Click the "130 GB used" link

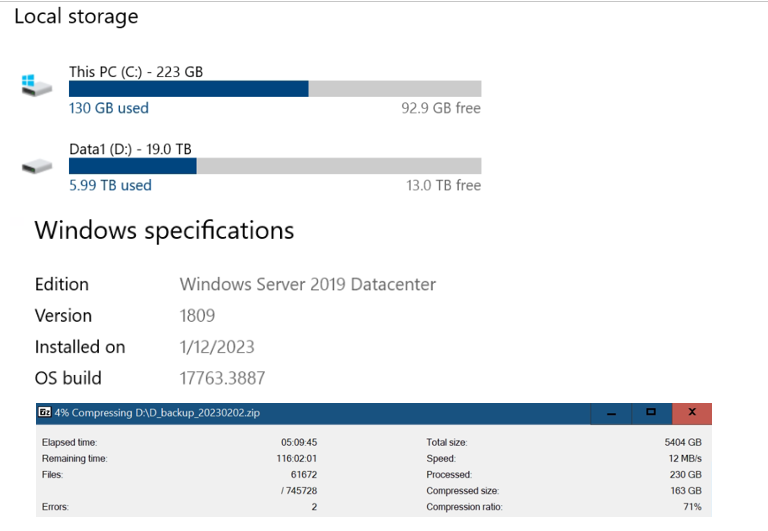tap(109, 108)
